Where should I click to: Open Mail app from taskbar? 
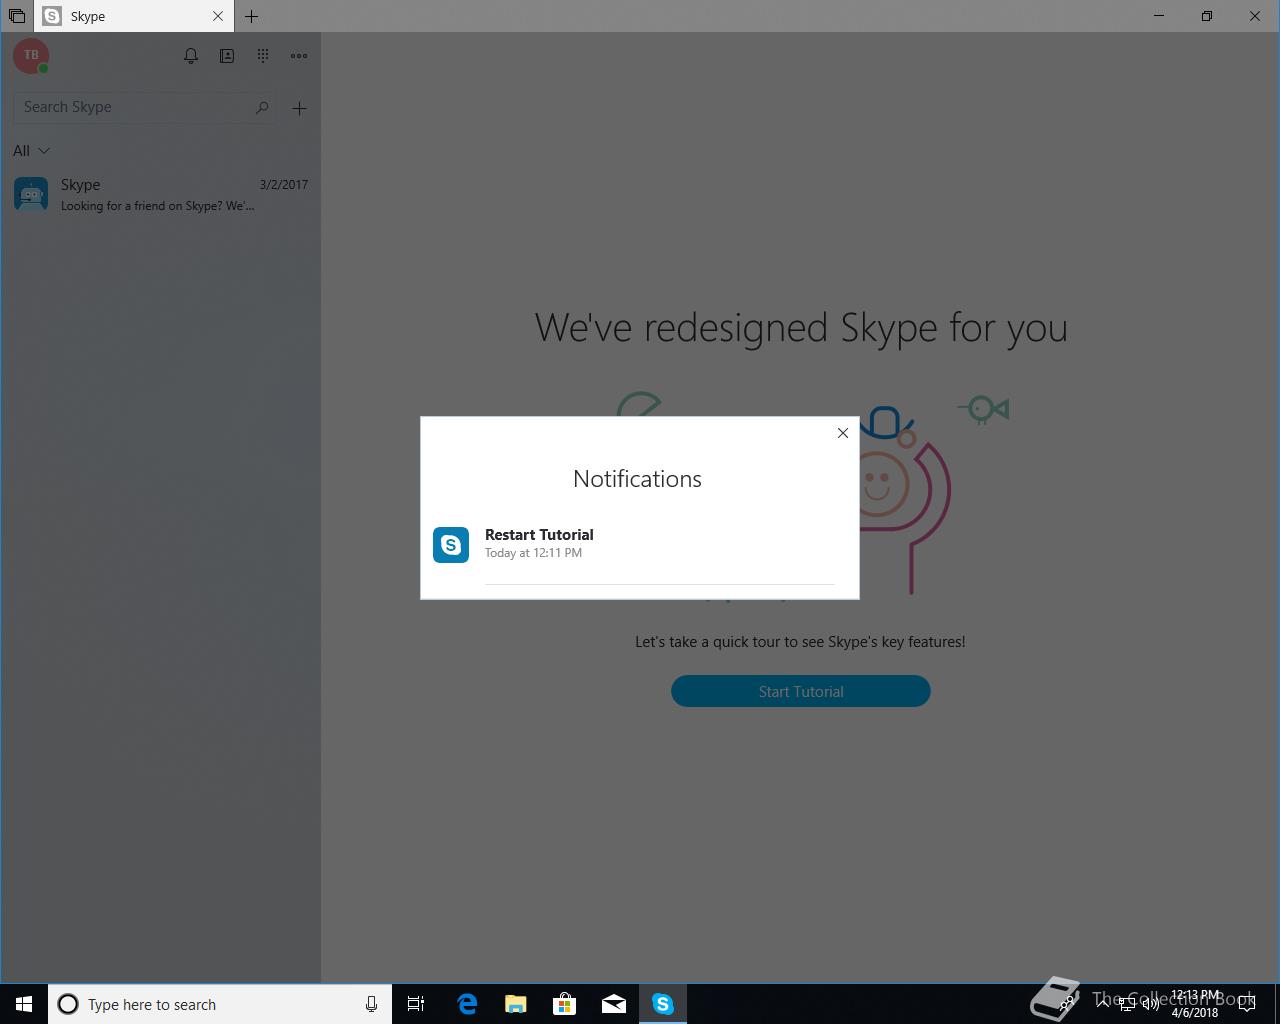coord(614,1004)
